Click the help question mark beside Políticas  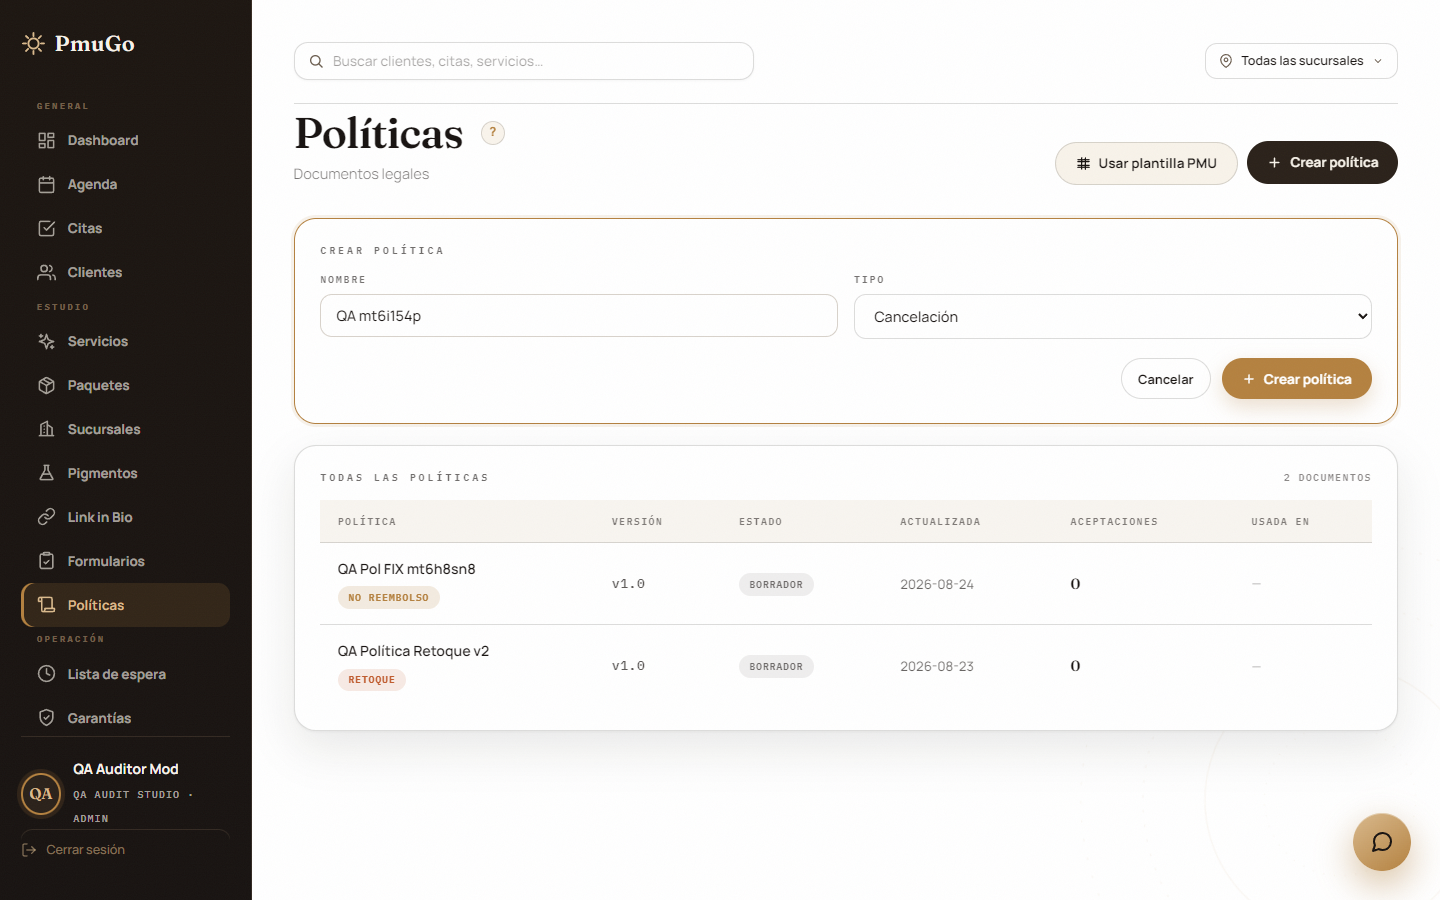click(493, 133)
